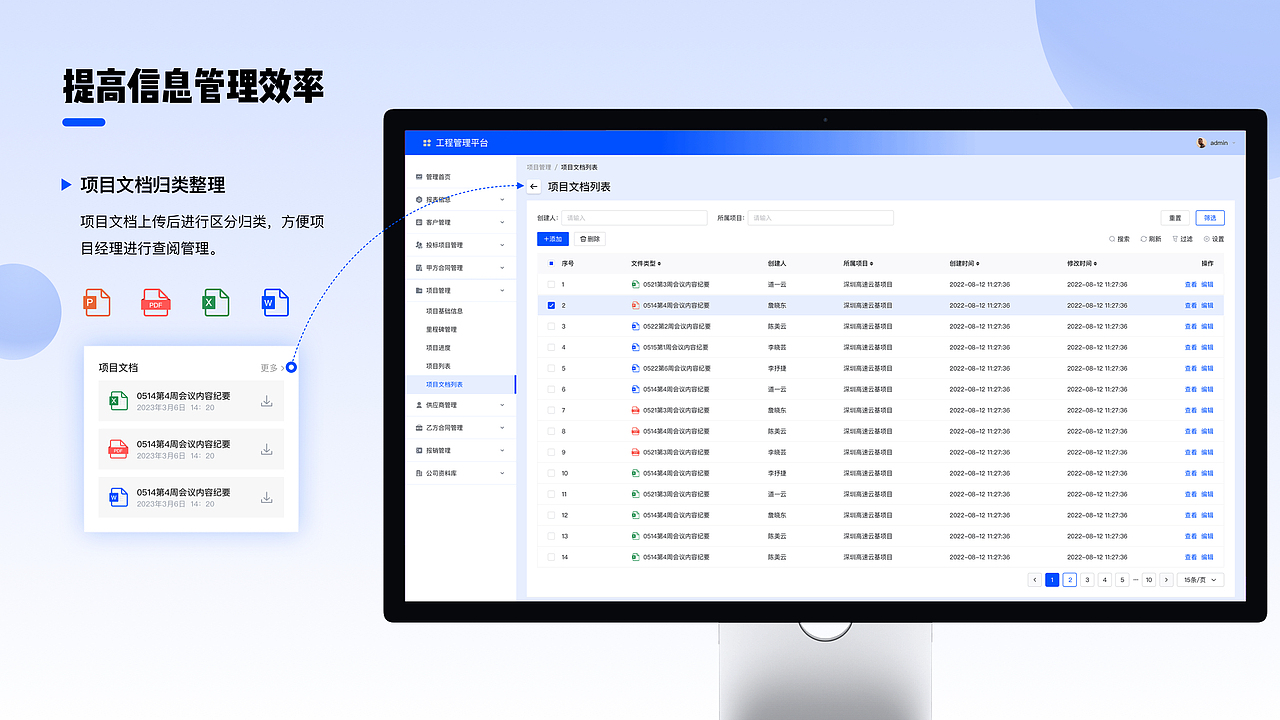Viewport: 1280px width, 720px height.
Task: Click the 创建人 input field
Action: coord(633,217)
